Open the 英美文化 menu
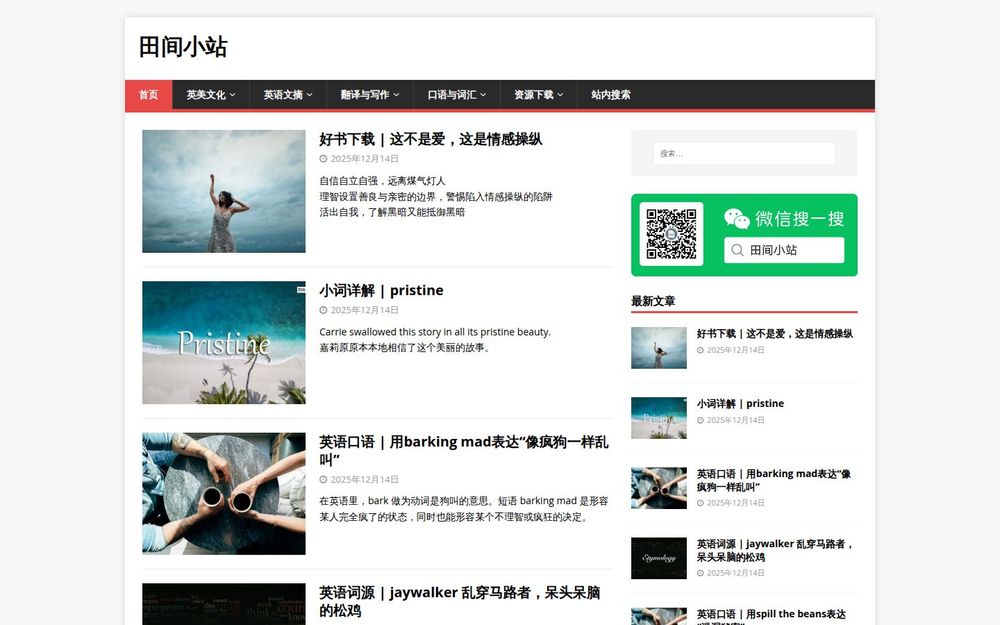Screen dimensions: 1000x625 click(x=210, y=95)
